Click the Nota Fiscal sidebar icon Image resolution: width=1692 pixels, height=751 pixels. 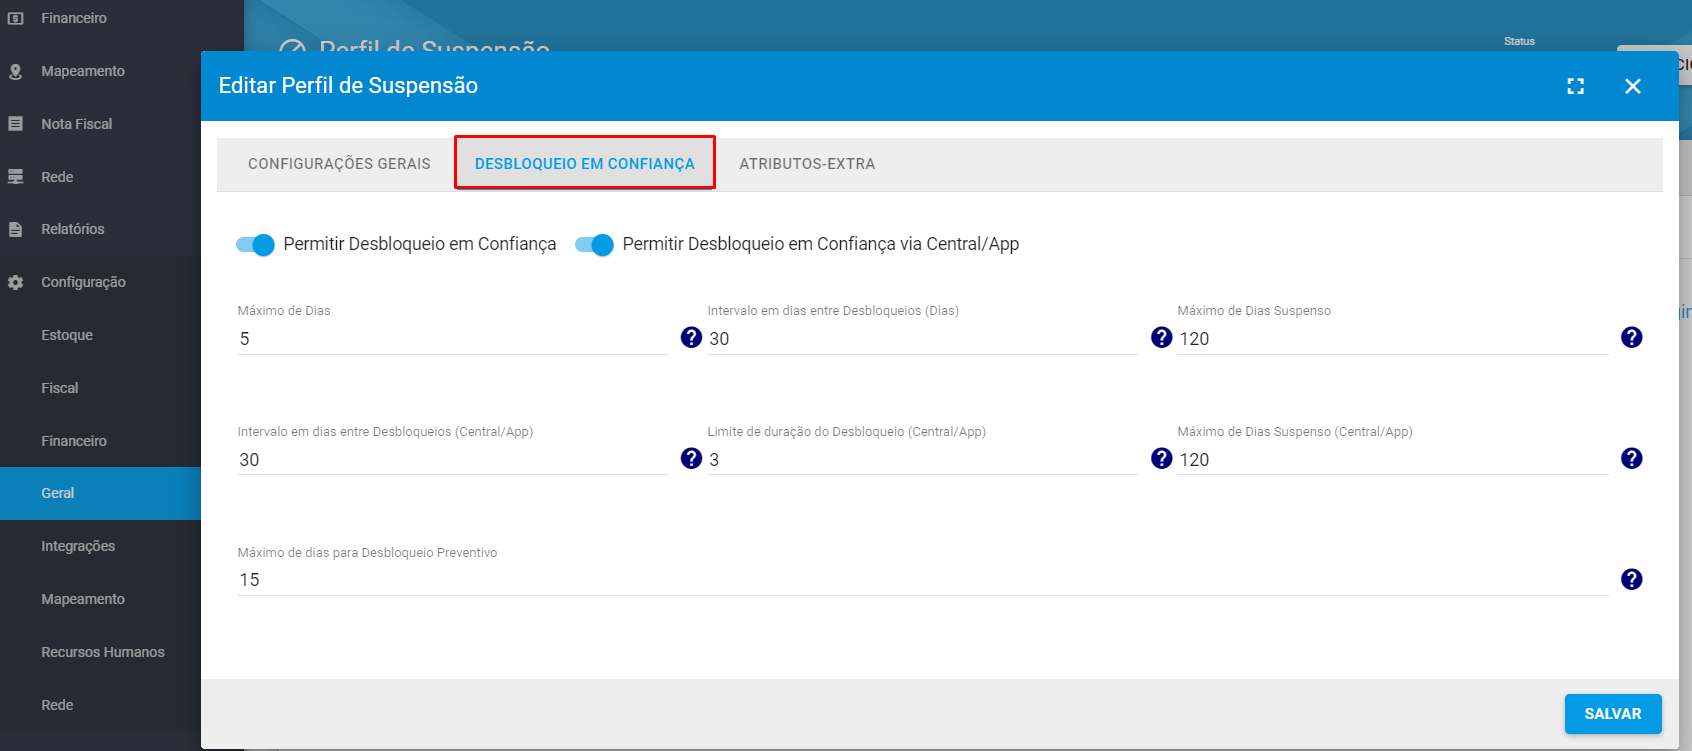15,124
